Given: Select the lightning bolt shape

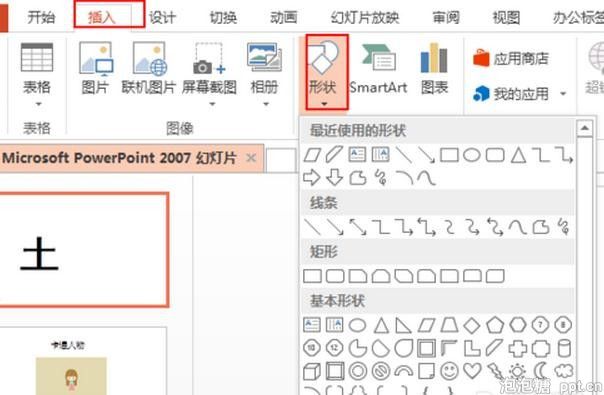Looking at the screenshot, I should click(495, 371).
